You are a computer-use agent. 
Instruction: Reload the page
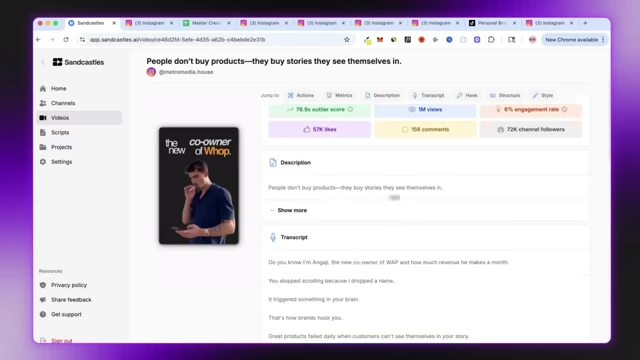pyautogui.click(x=66, y=40)
